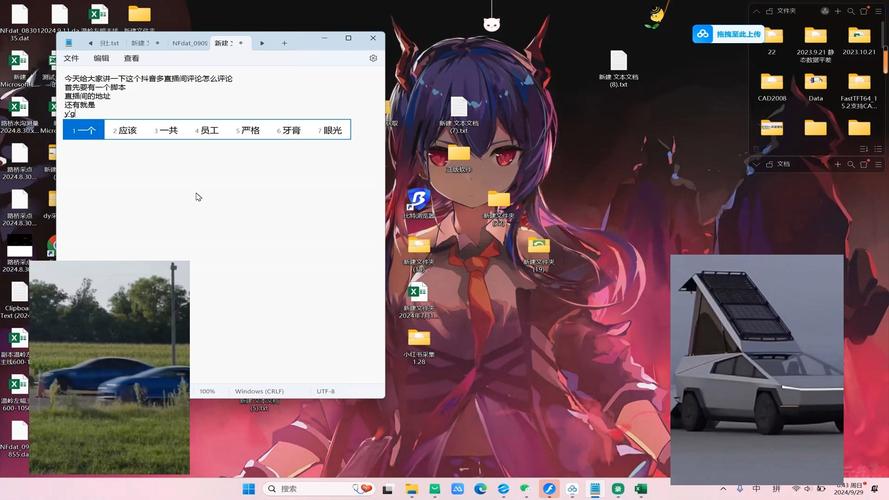Show hidden system tray icons

coord(723,489)
